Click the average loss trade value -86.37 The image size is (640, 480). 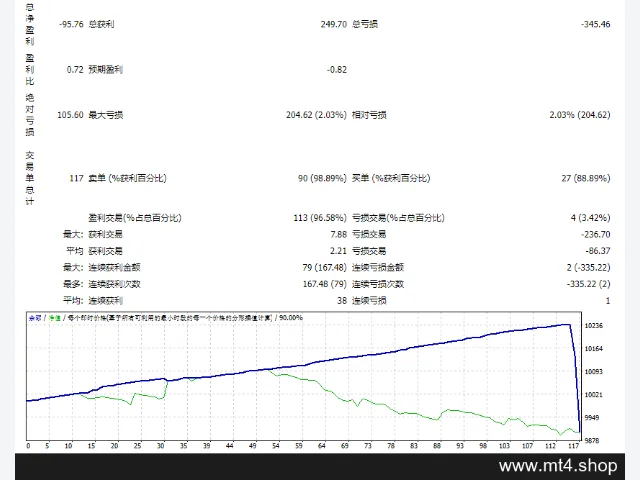click(x=598, y=251)
